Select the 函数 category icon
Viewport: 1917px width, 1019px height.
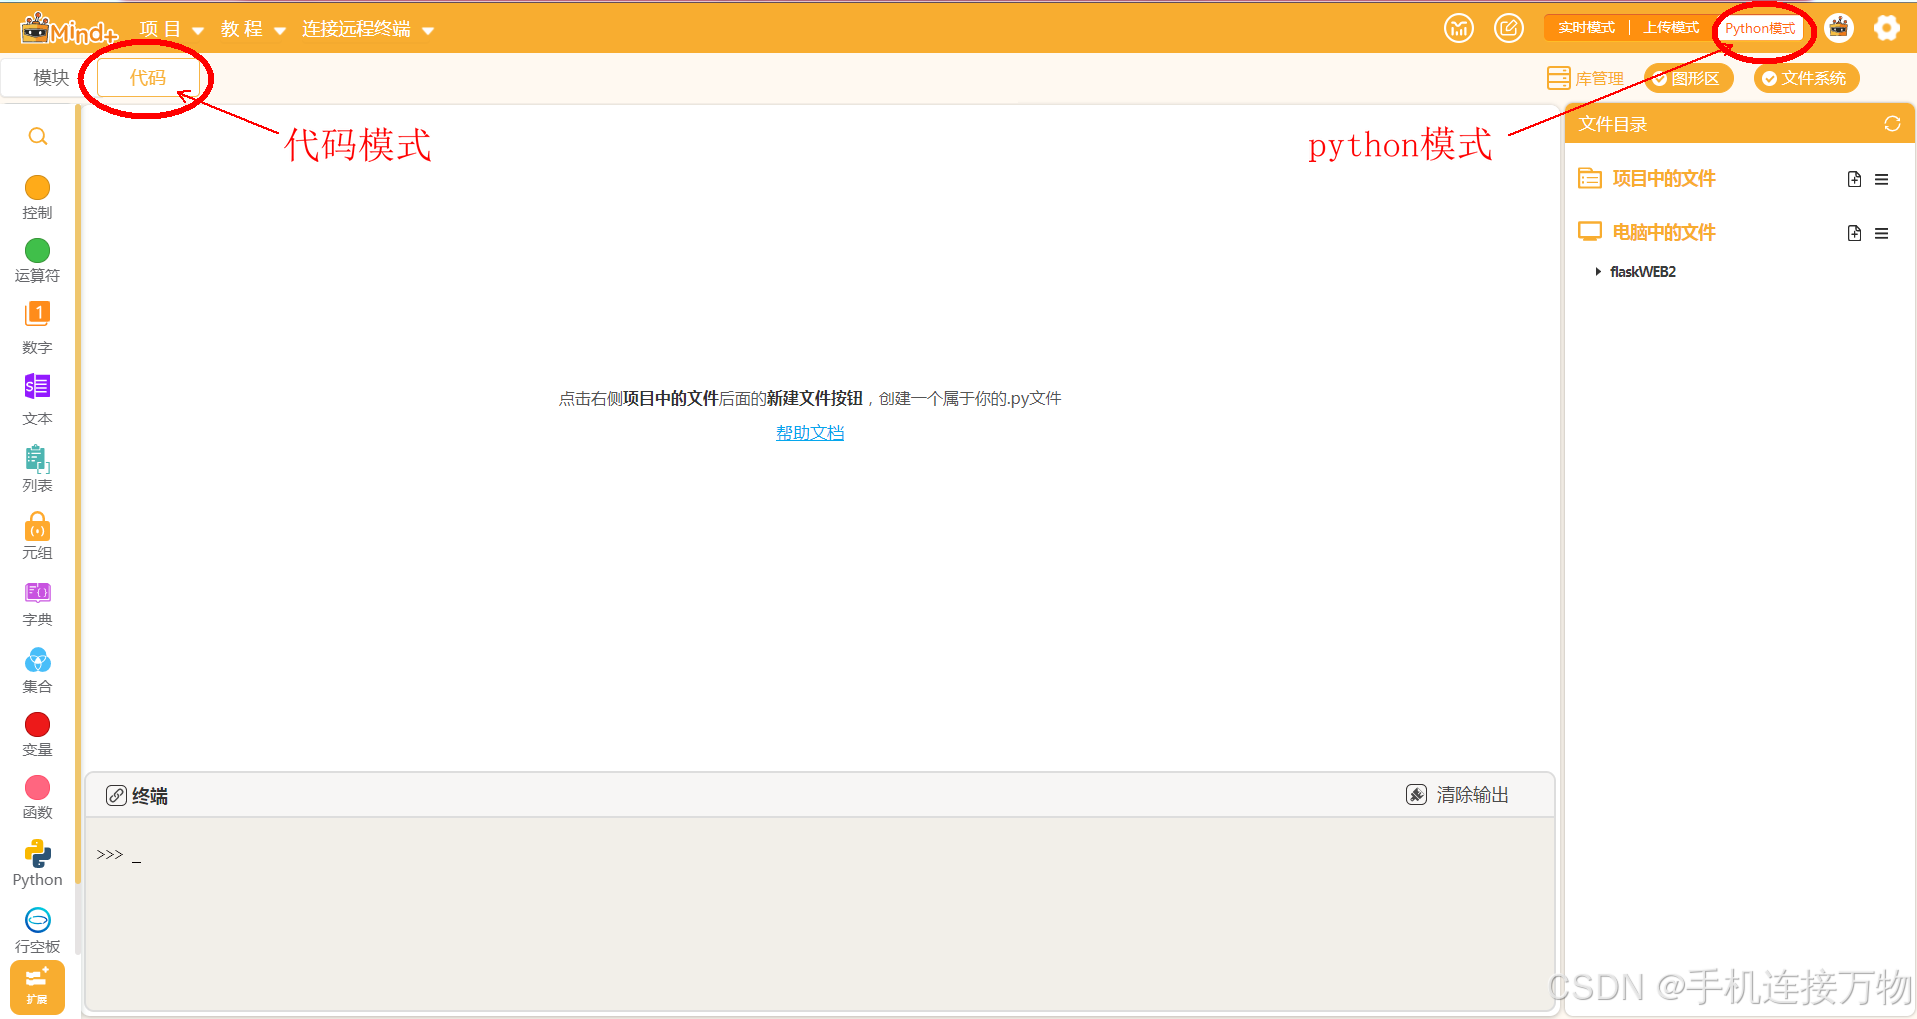(37, 787)
